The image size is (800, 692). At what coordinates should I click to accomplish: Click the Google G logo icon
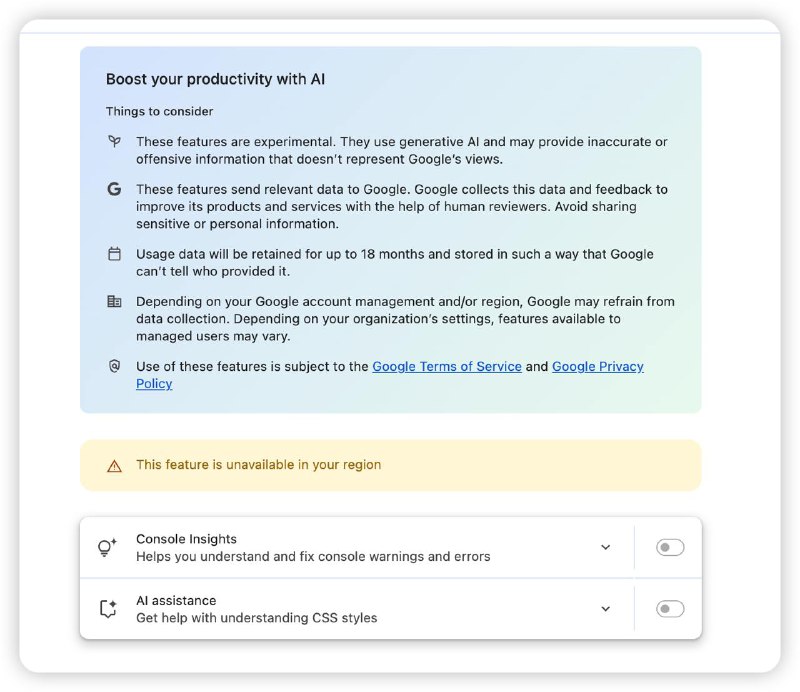click(x=114, y=189)
